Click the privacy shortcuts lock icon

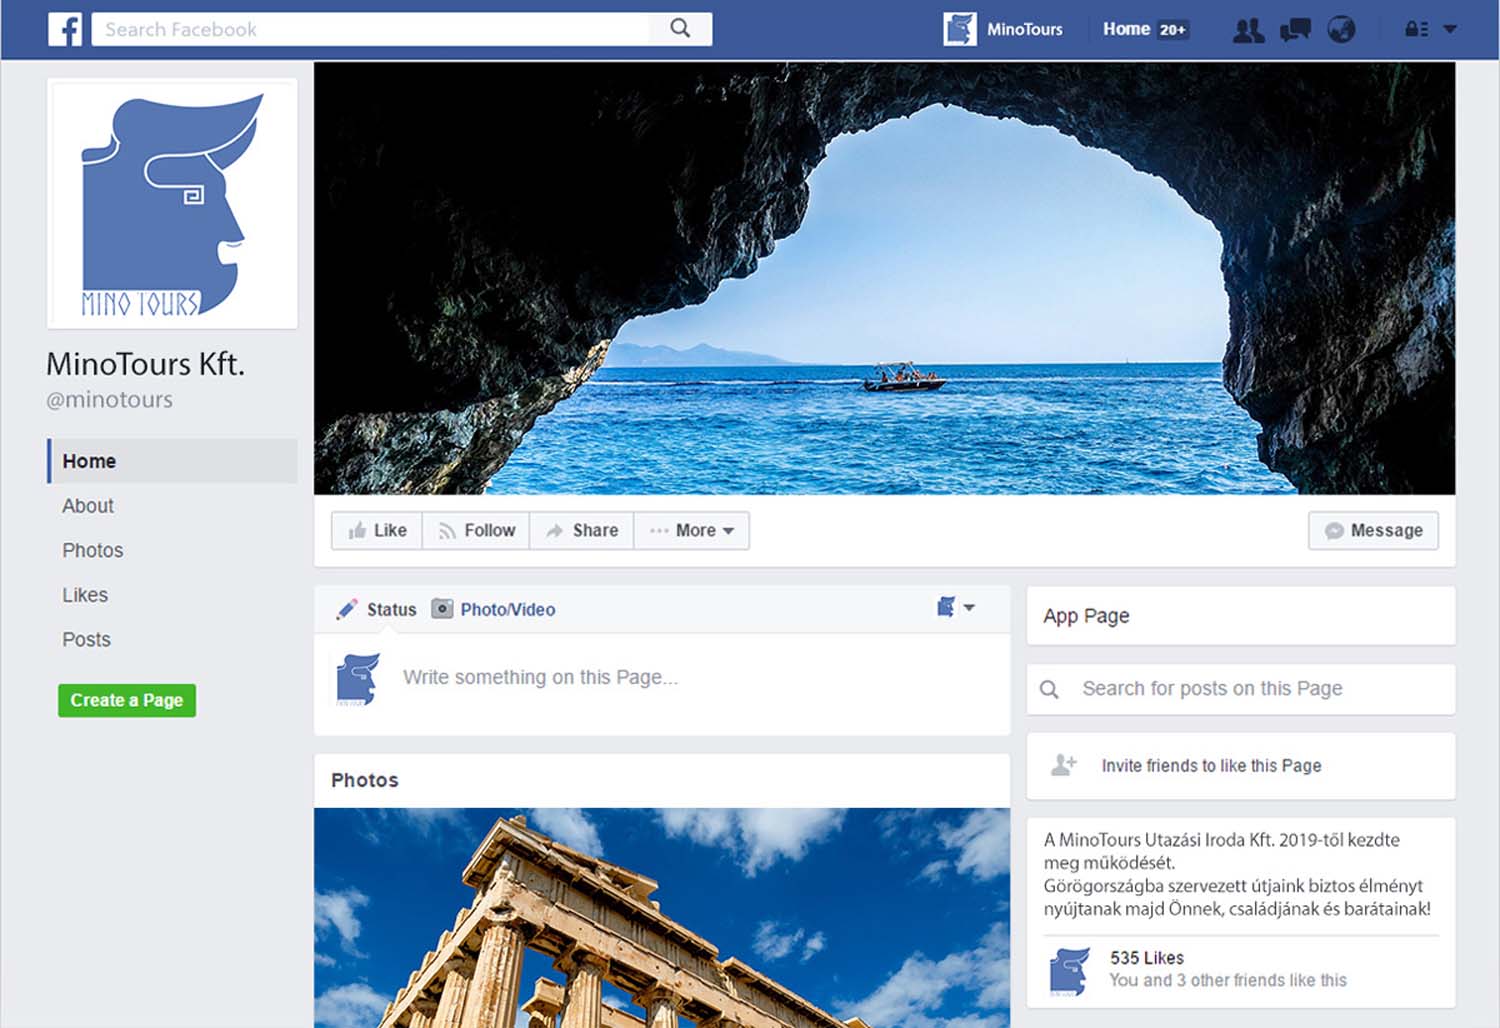pos(1416,30)
